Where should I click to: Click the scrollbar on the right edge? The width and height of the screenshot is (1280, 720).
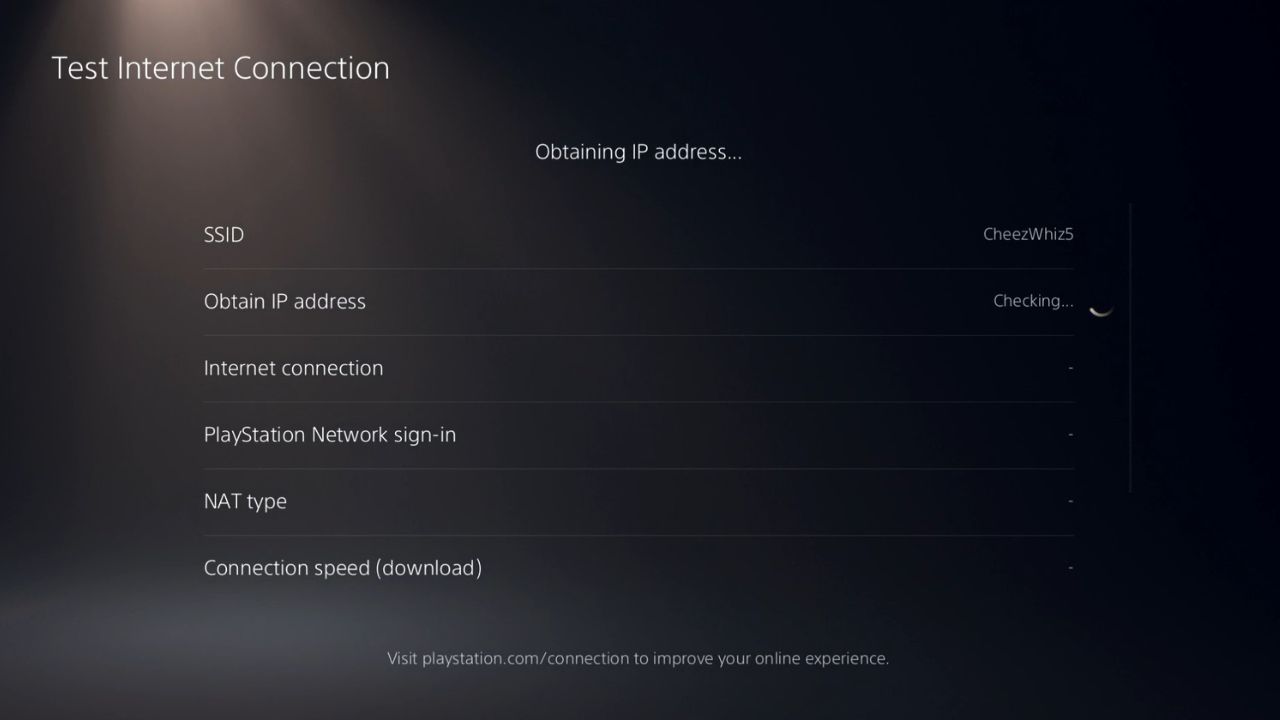1130,345
